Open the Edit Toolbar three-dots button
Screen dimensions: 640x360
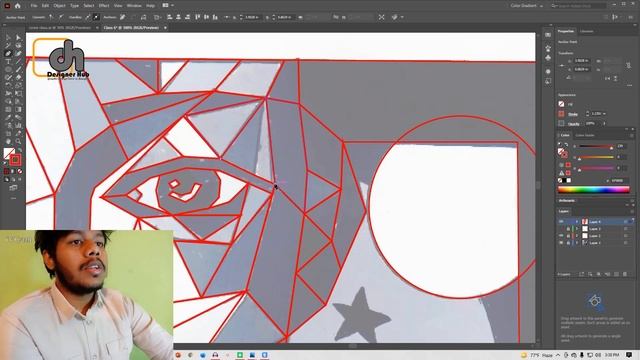click(13, 198)
